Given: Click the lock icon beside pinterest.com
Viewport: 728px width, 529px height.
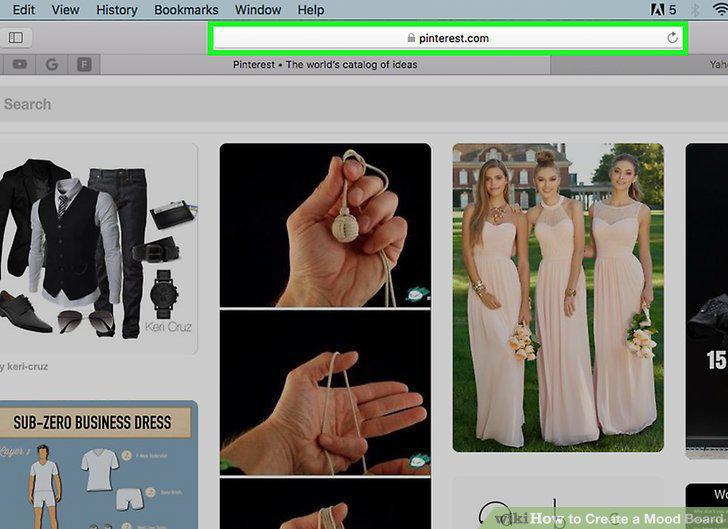Looking at the screenshot, I should 411,38.
